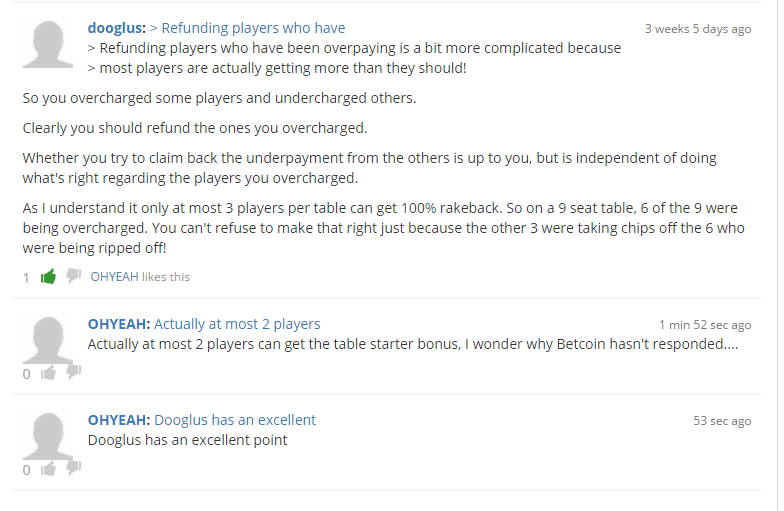Upvote the "Dooglus has an excellent point" comment
Screen dimensions: 784x511
pyautogui.click(x=48, y=468)
